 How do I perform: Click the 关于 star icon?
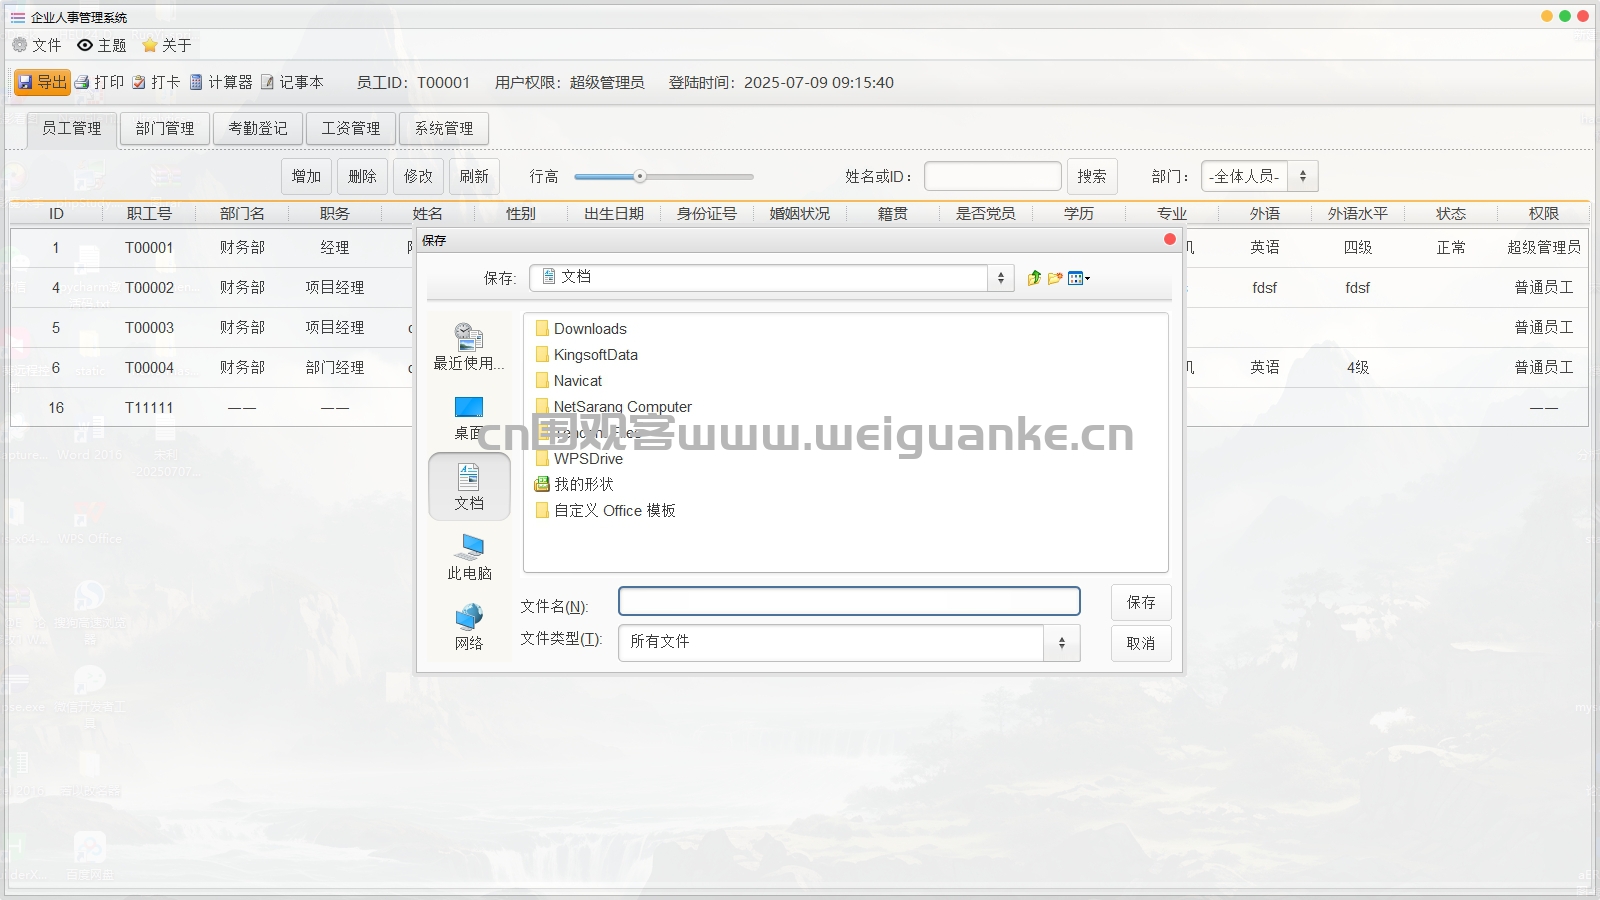click(x=150, y=45)
